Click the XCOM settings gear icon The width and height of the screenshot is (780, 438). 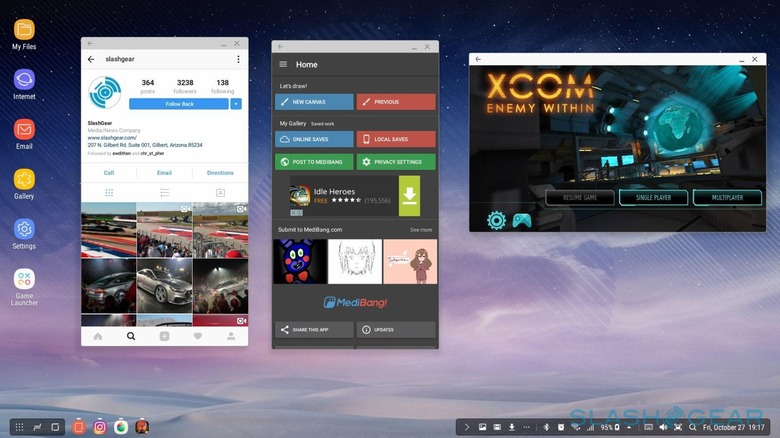496,220
